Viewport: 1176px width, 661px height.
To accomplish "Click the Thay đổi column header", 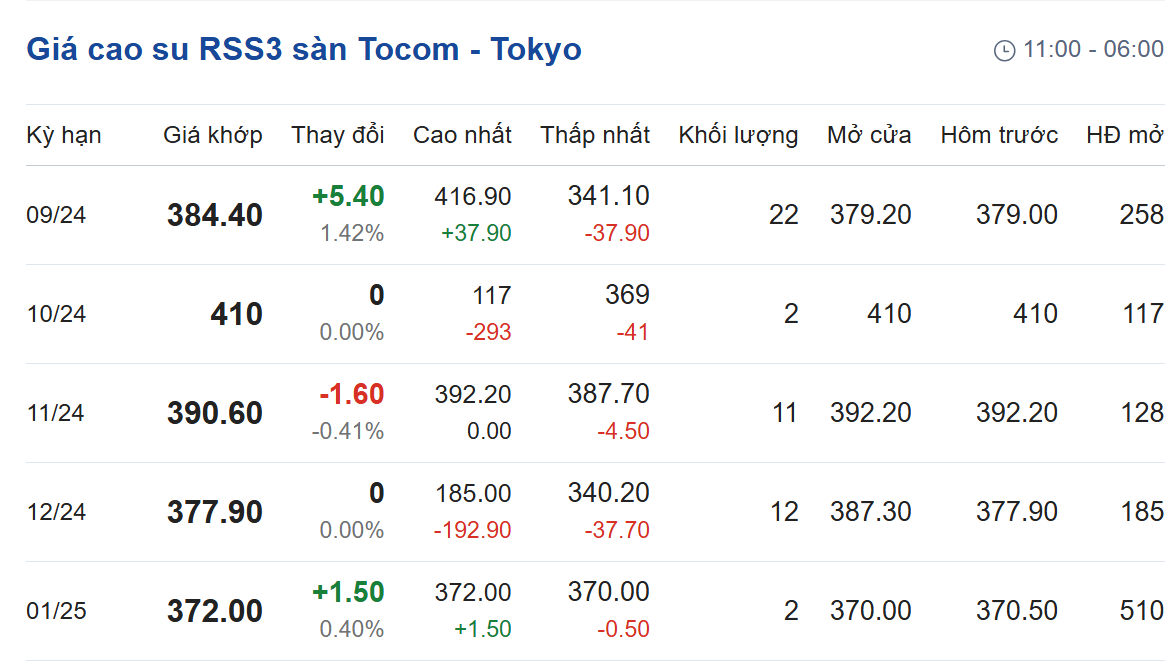I will coord(338,135).
